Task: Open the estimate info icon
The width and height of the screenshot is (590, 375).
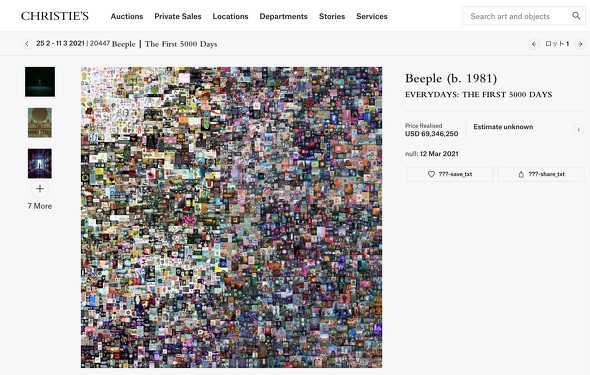Action: pos(578,129)
